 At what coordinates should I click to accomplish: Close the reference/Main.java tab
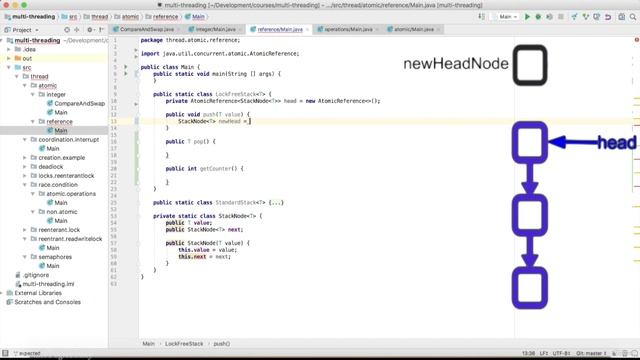click(x=307, y=29)
